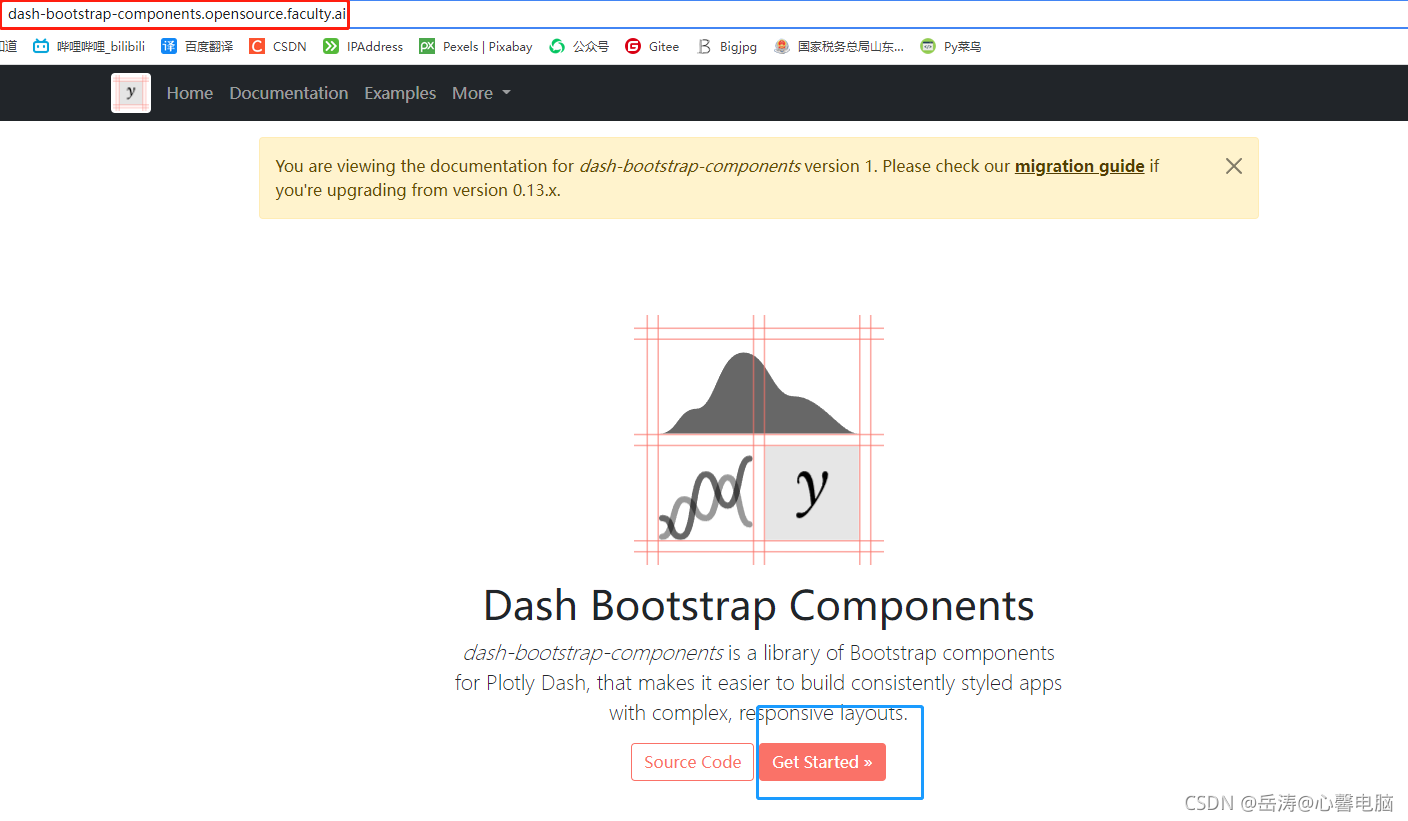The width and height of the screenshot is (1408, 821).
Task: Click the Get Started button
Action: pyautogui.click(x=822, y=761)
